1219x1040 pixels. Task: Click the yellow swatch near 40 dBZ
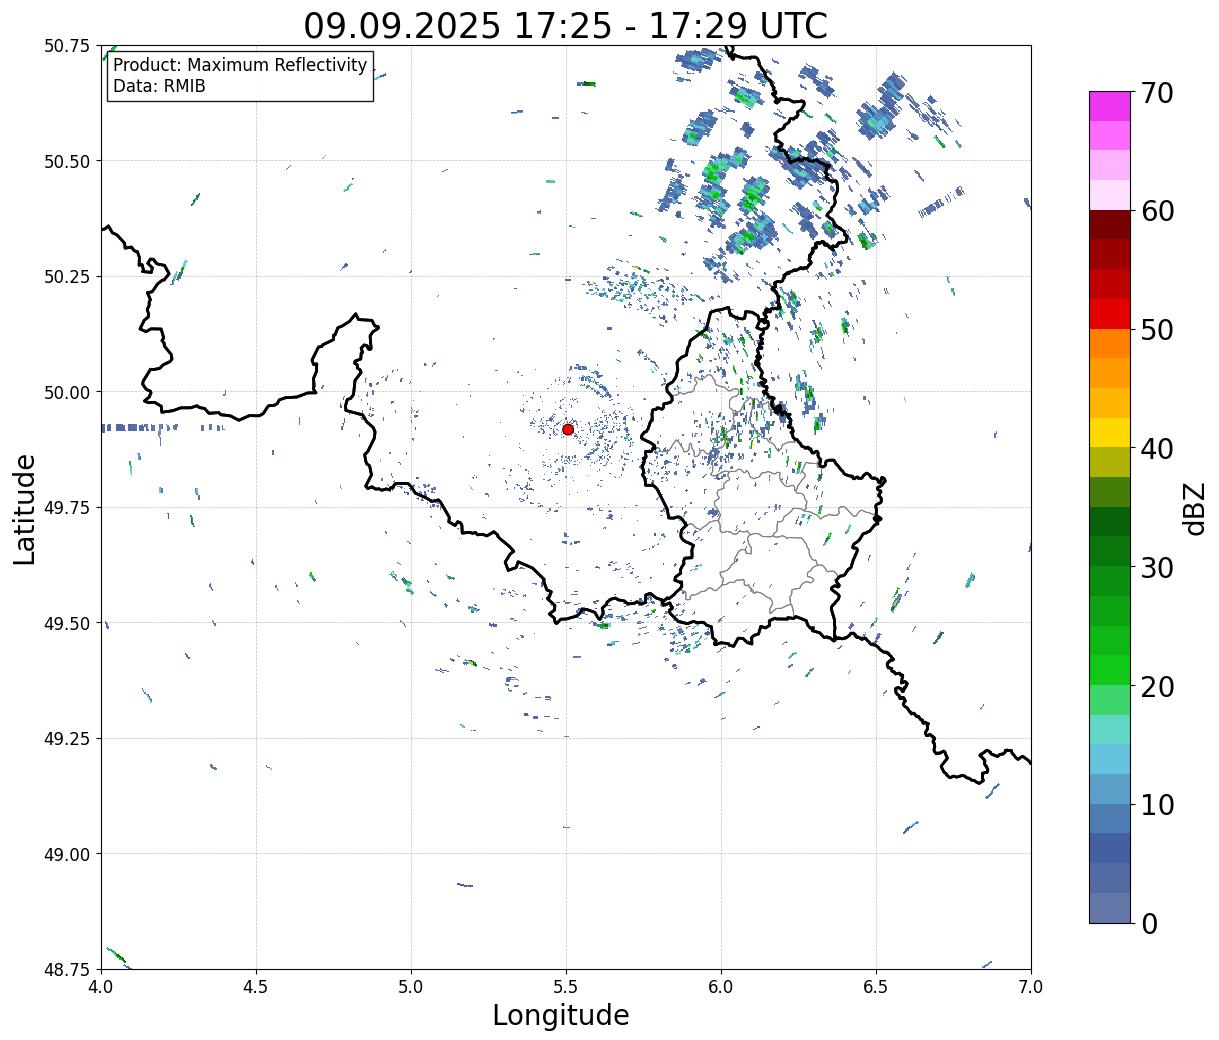pos(1110,432)
